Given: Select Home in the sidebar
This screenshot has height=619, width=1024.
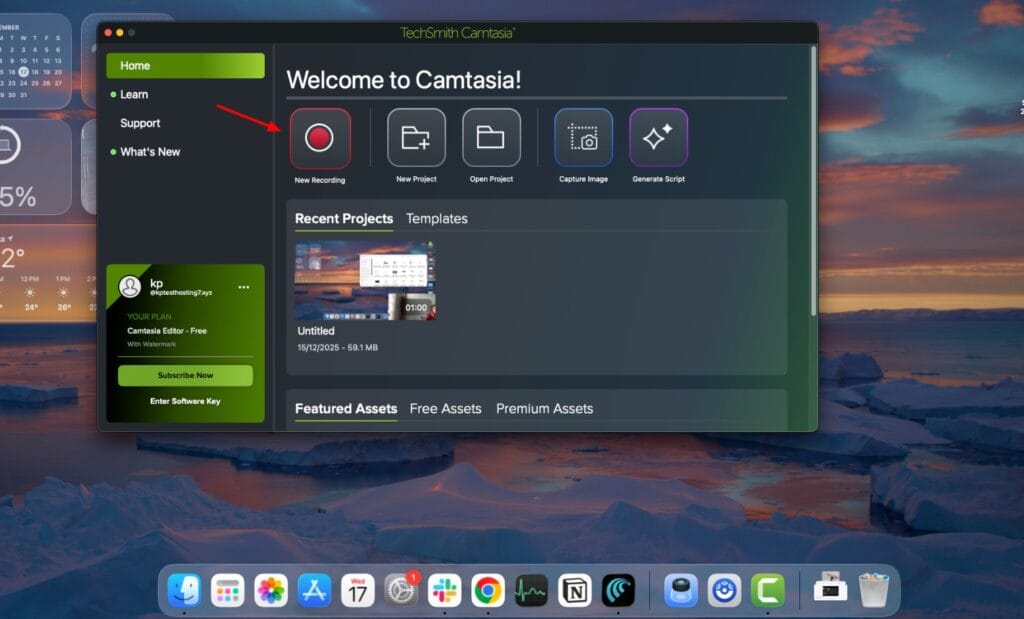Looking at the screenshot, I should point(135,65).
